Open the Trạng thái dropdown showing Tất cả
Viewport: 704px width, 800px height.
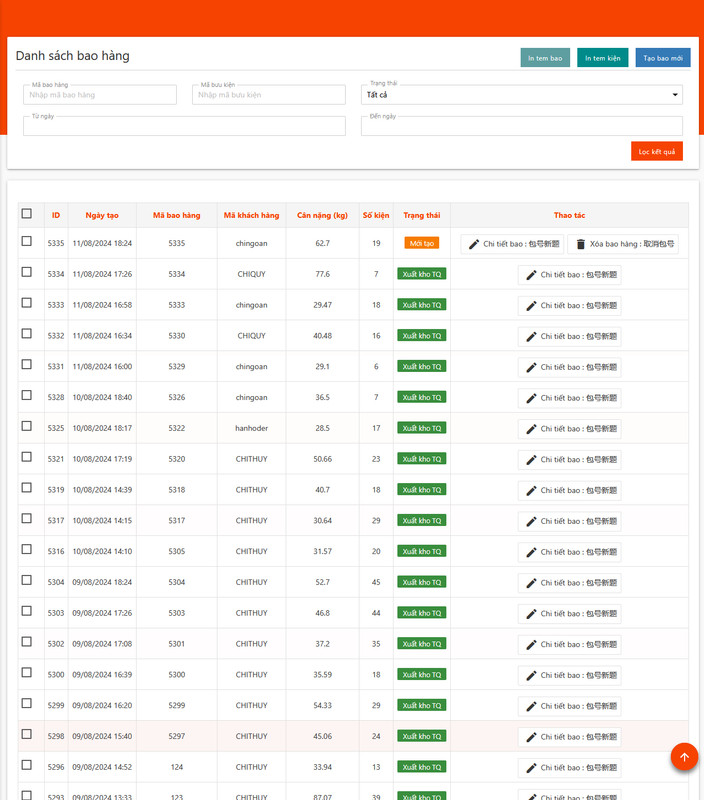click(x=521, y=95)
